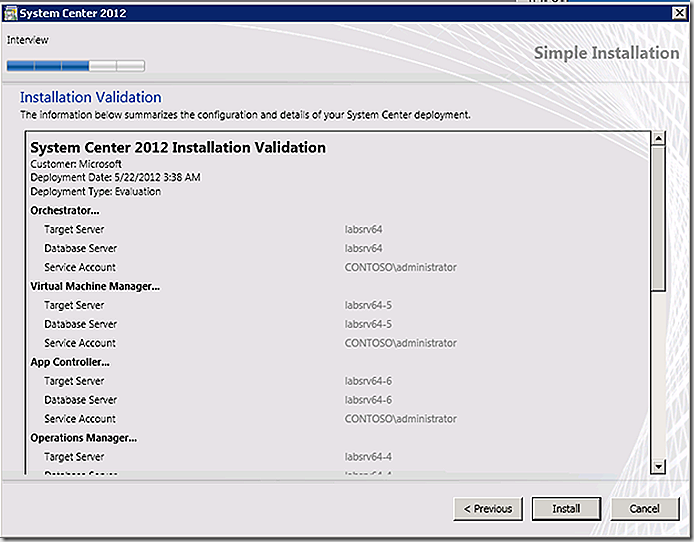
Task: Click the System Center 2012 title bar icon
Action: pos(10,13)
